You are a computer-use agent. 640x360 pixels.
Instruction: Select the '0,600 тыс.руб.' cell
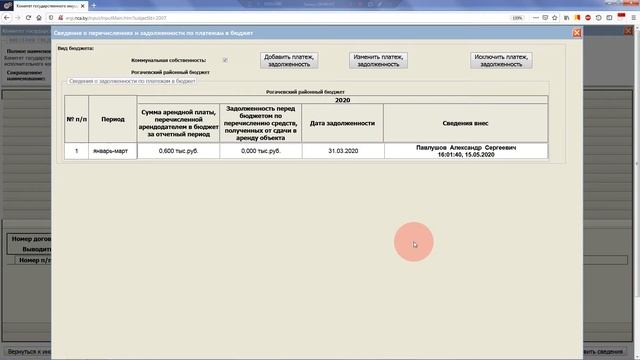tap(178, 151)
